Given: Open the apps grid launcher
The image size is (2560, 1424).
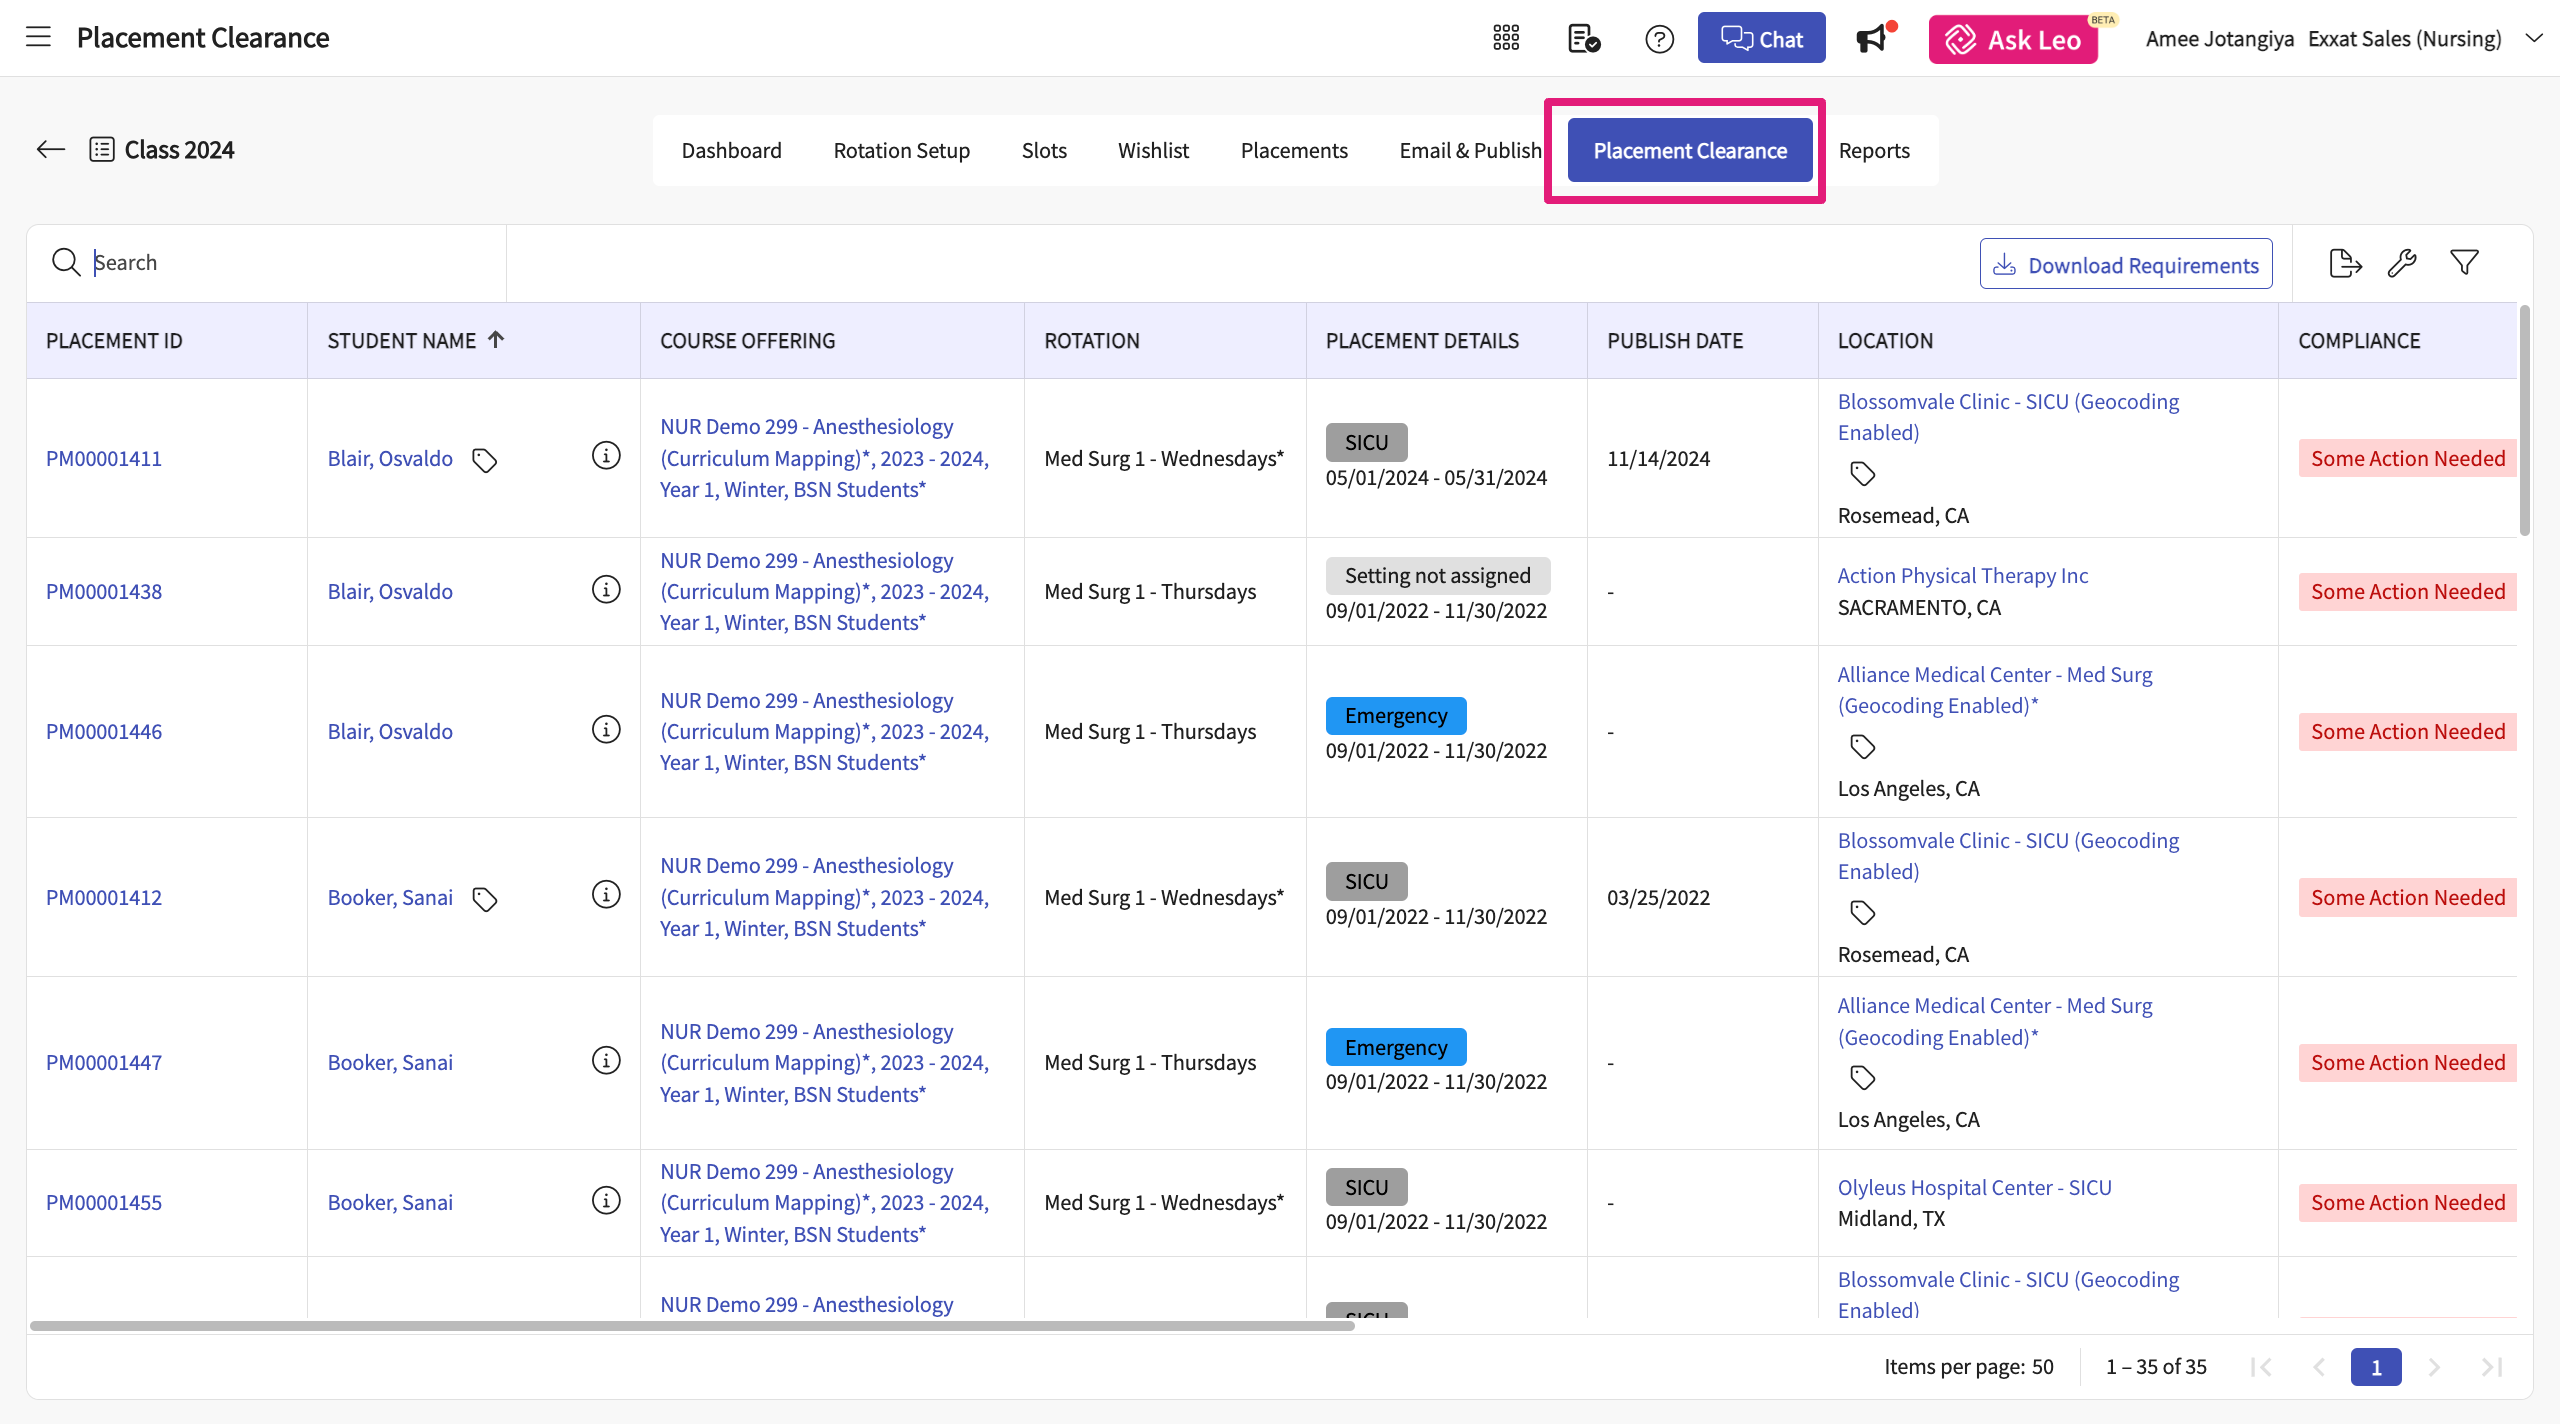Looking at the screenshot, I should (1506, 39).
